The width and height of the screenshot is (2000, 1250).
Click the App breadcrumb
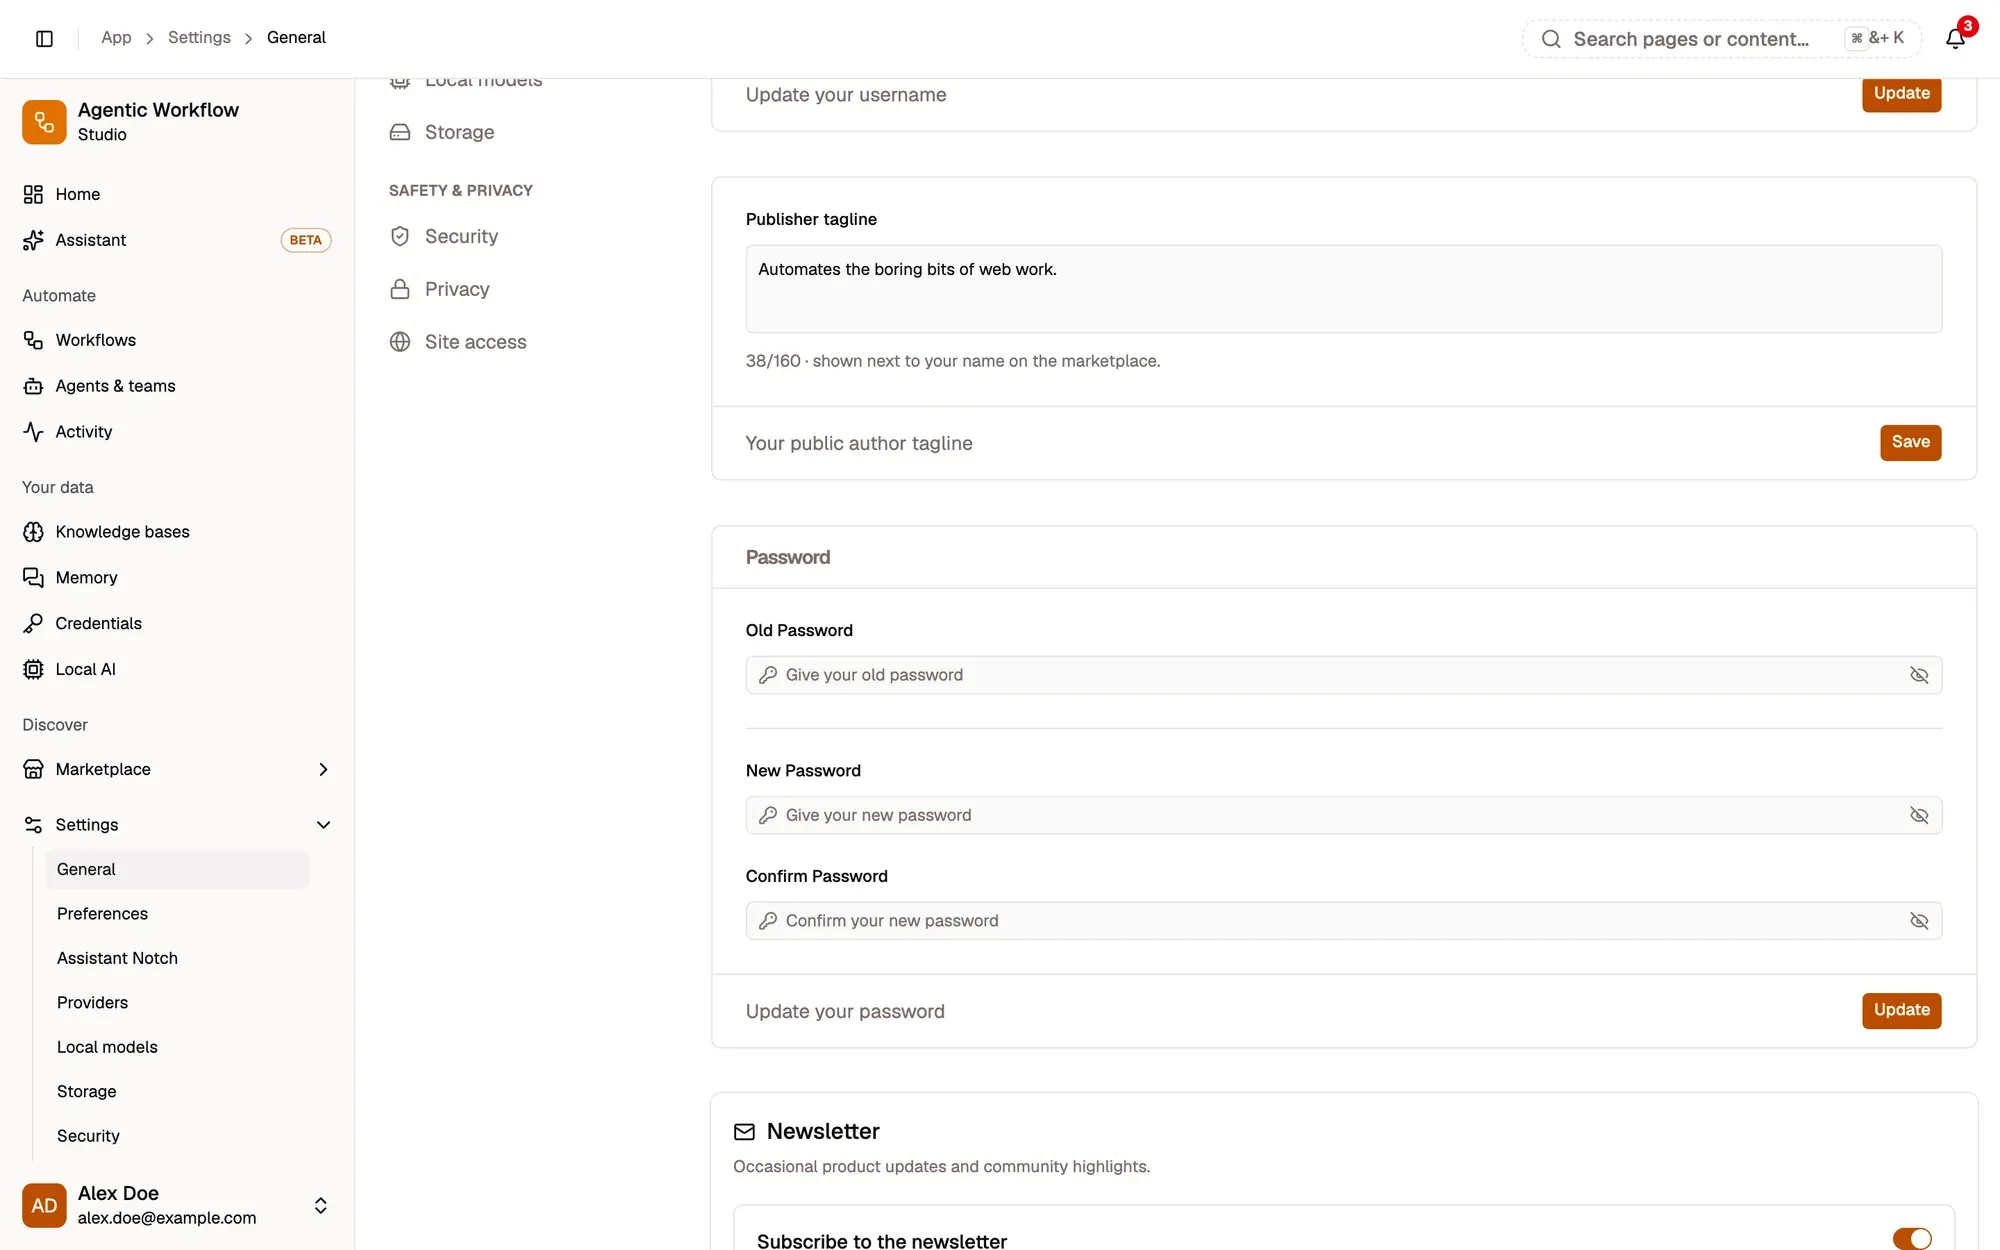(x=116, y=38)
